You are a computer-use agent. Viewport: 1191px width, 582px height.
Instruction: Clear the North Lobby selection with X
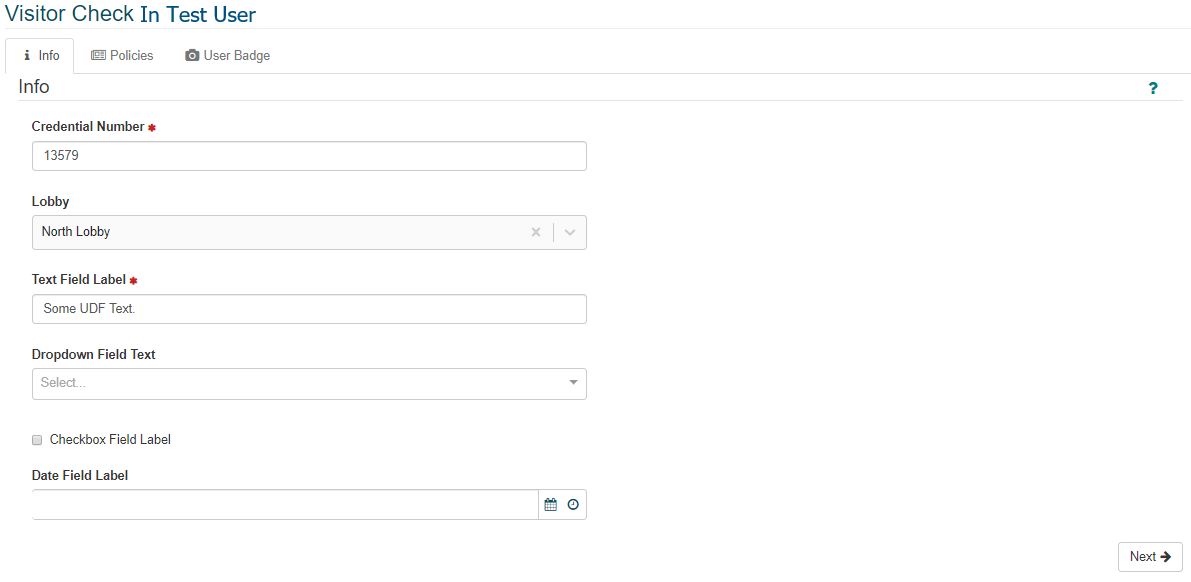click(x=535, y=232)
